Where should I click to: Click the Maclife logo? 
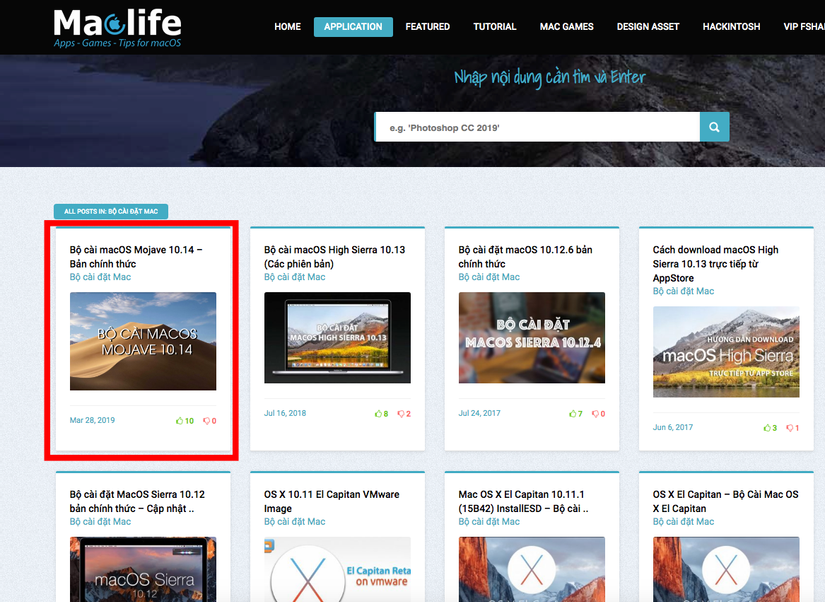(x=117, y=28)
